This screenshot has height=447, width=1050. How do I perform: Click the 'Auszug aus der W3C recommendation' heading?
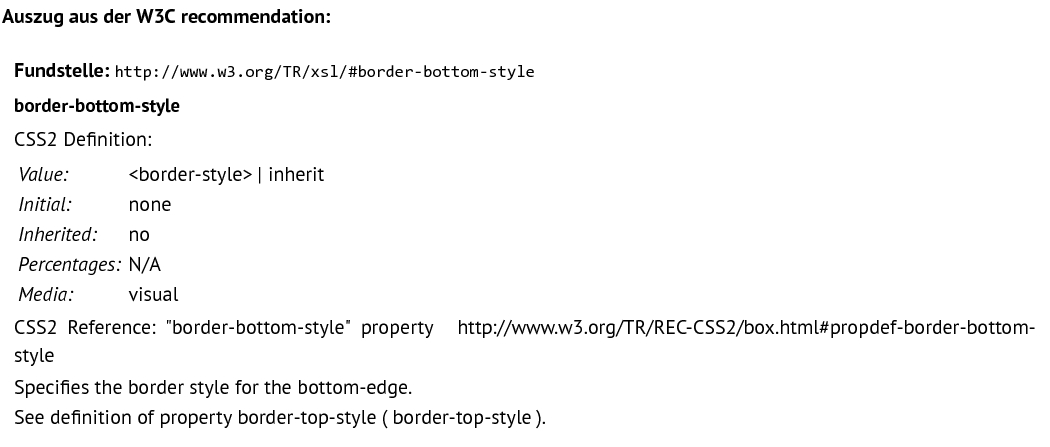tap(167, 17)
